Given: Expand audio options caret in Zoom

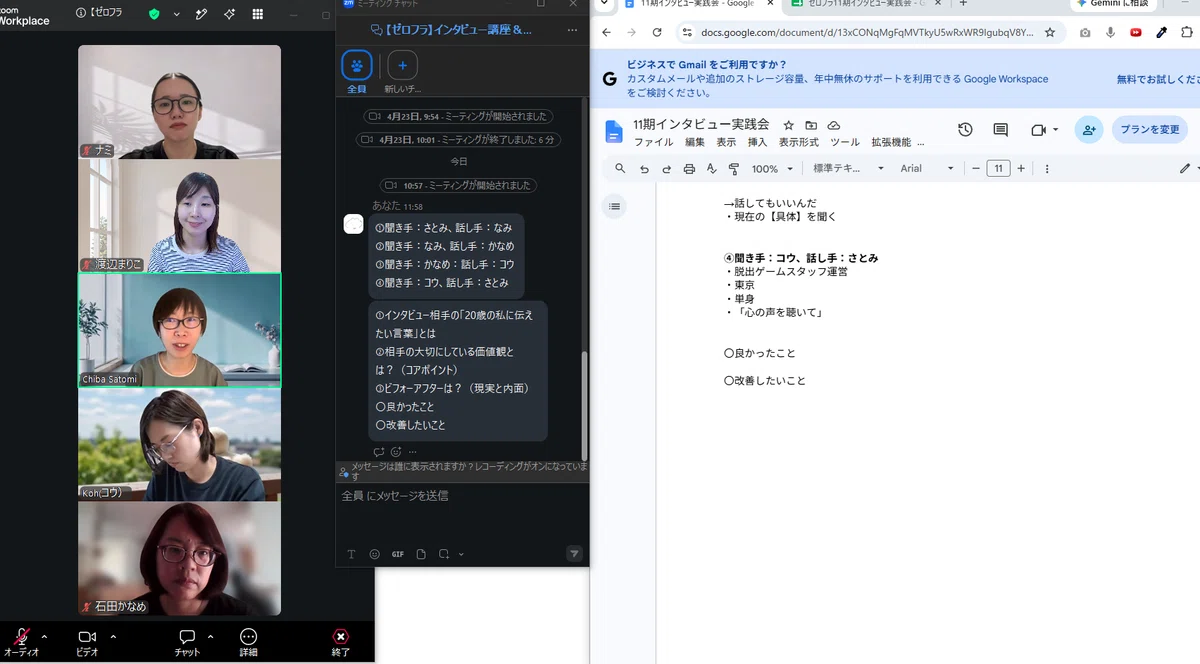Looking at the screenshot, I should 44,636.
